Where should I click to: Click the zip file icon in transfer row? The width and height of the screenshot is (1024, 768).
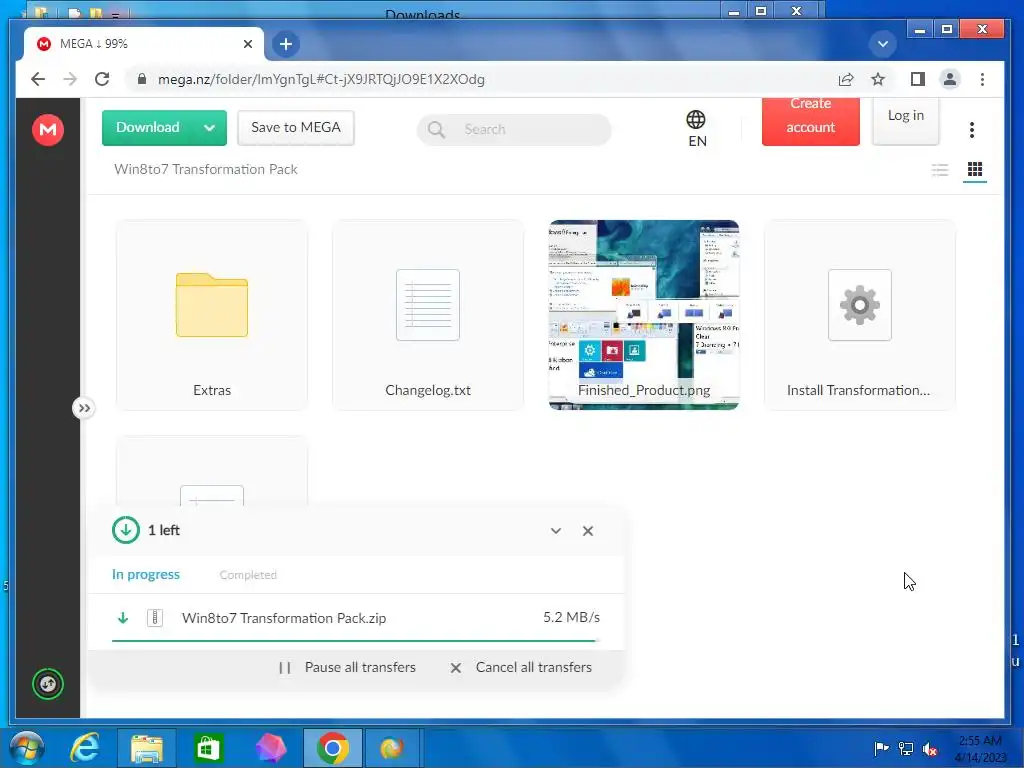(155, 618)
